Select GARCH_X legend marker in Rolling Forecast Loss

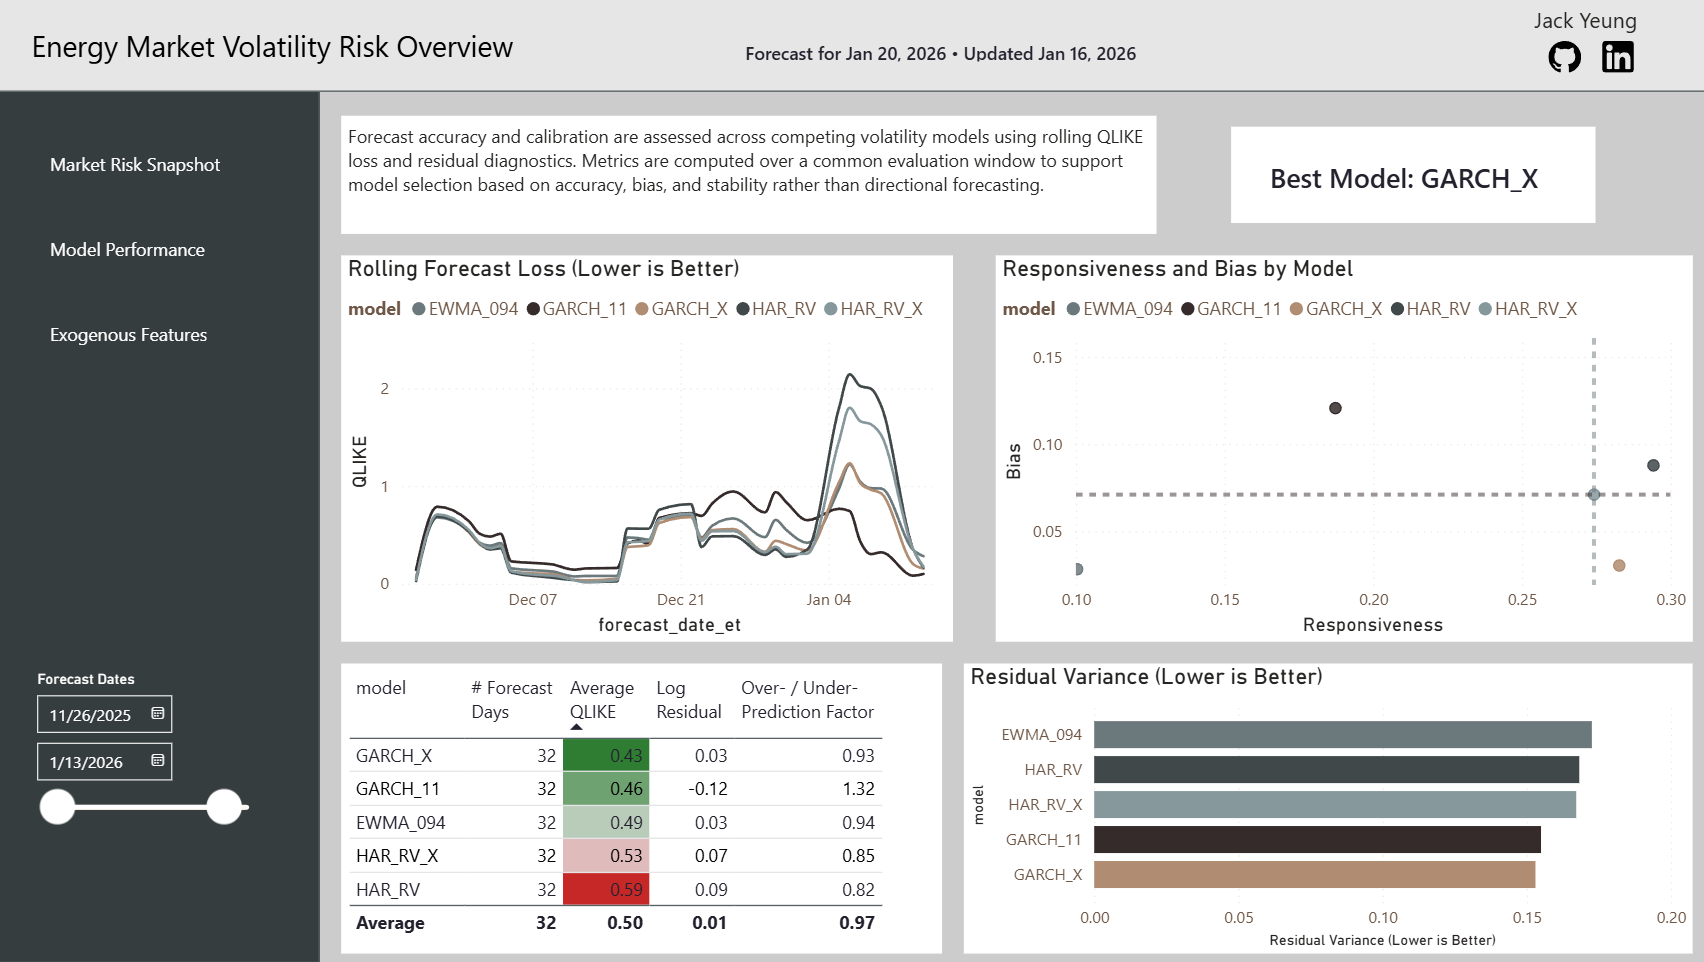click(642, 309)
